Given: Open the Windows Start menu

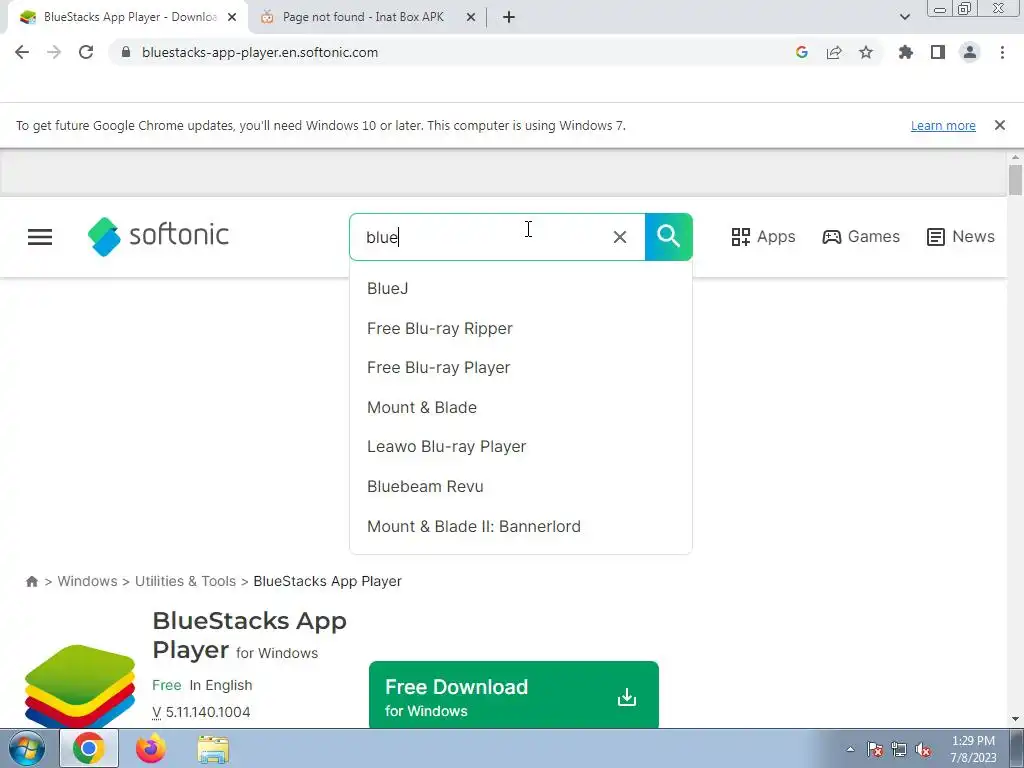Looking at the screenshot, I should tap(26, 748).
